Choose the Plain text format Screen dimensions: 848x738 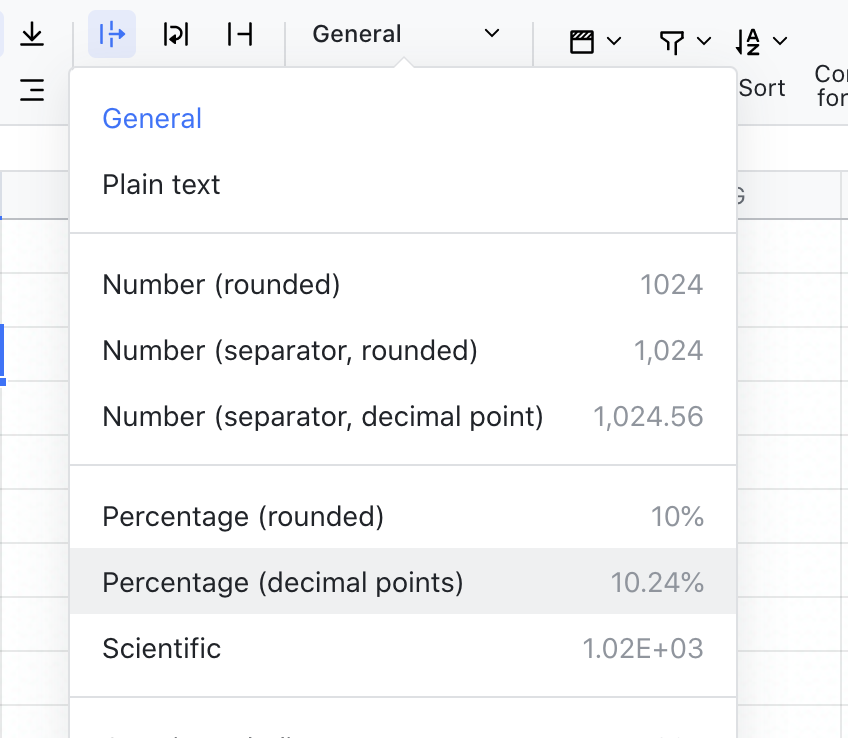point(161,185)
